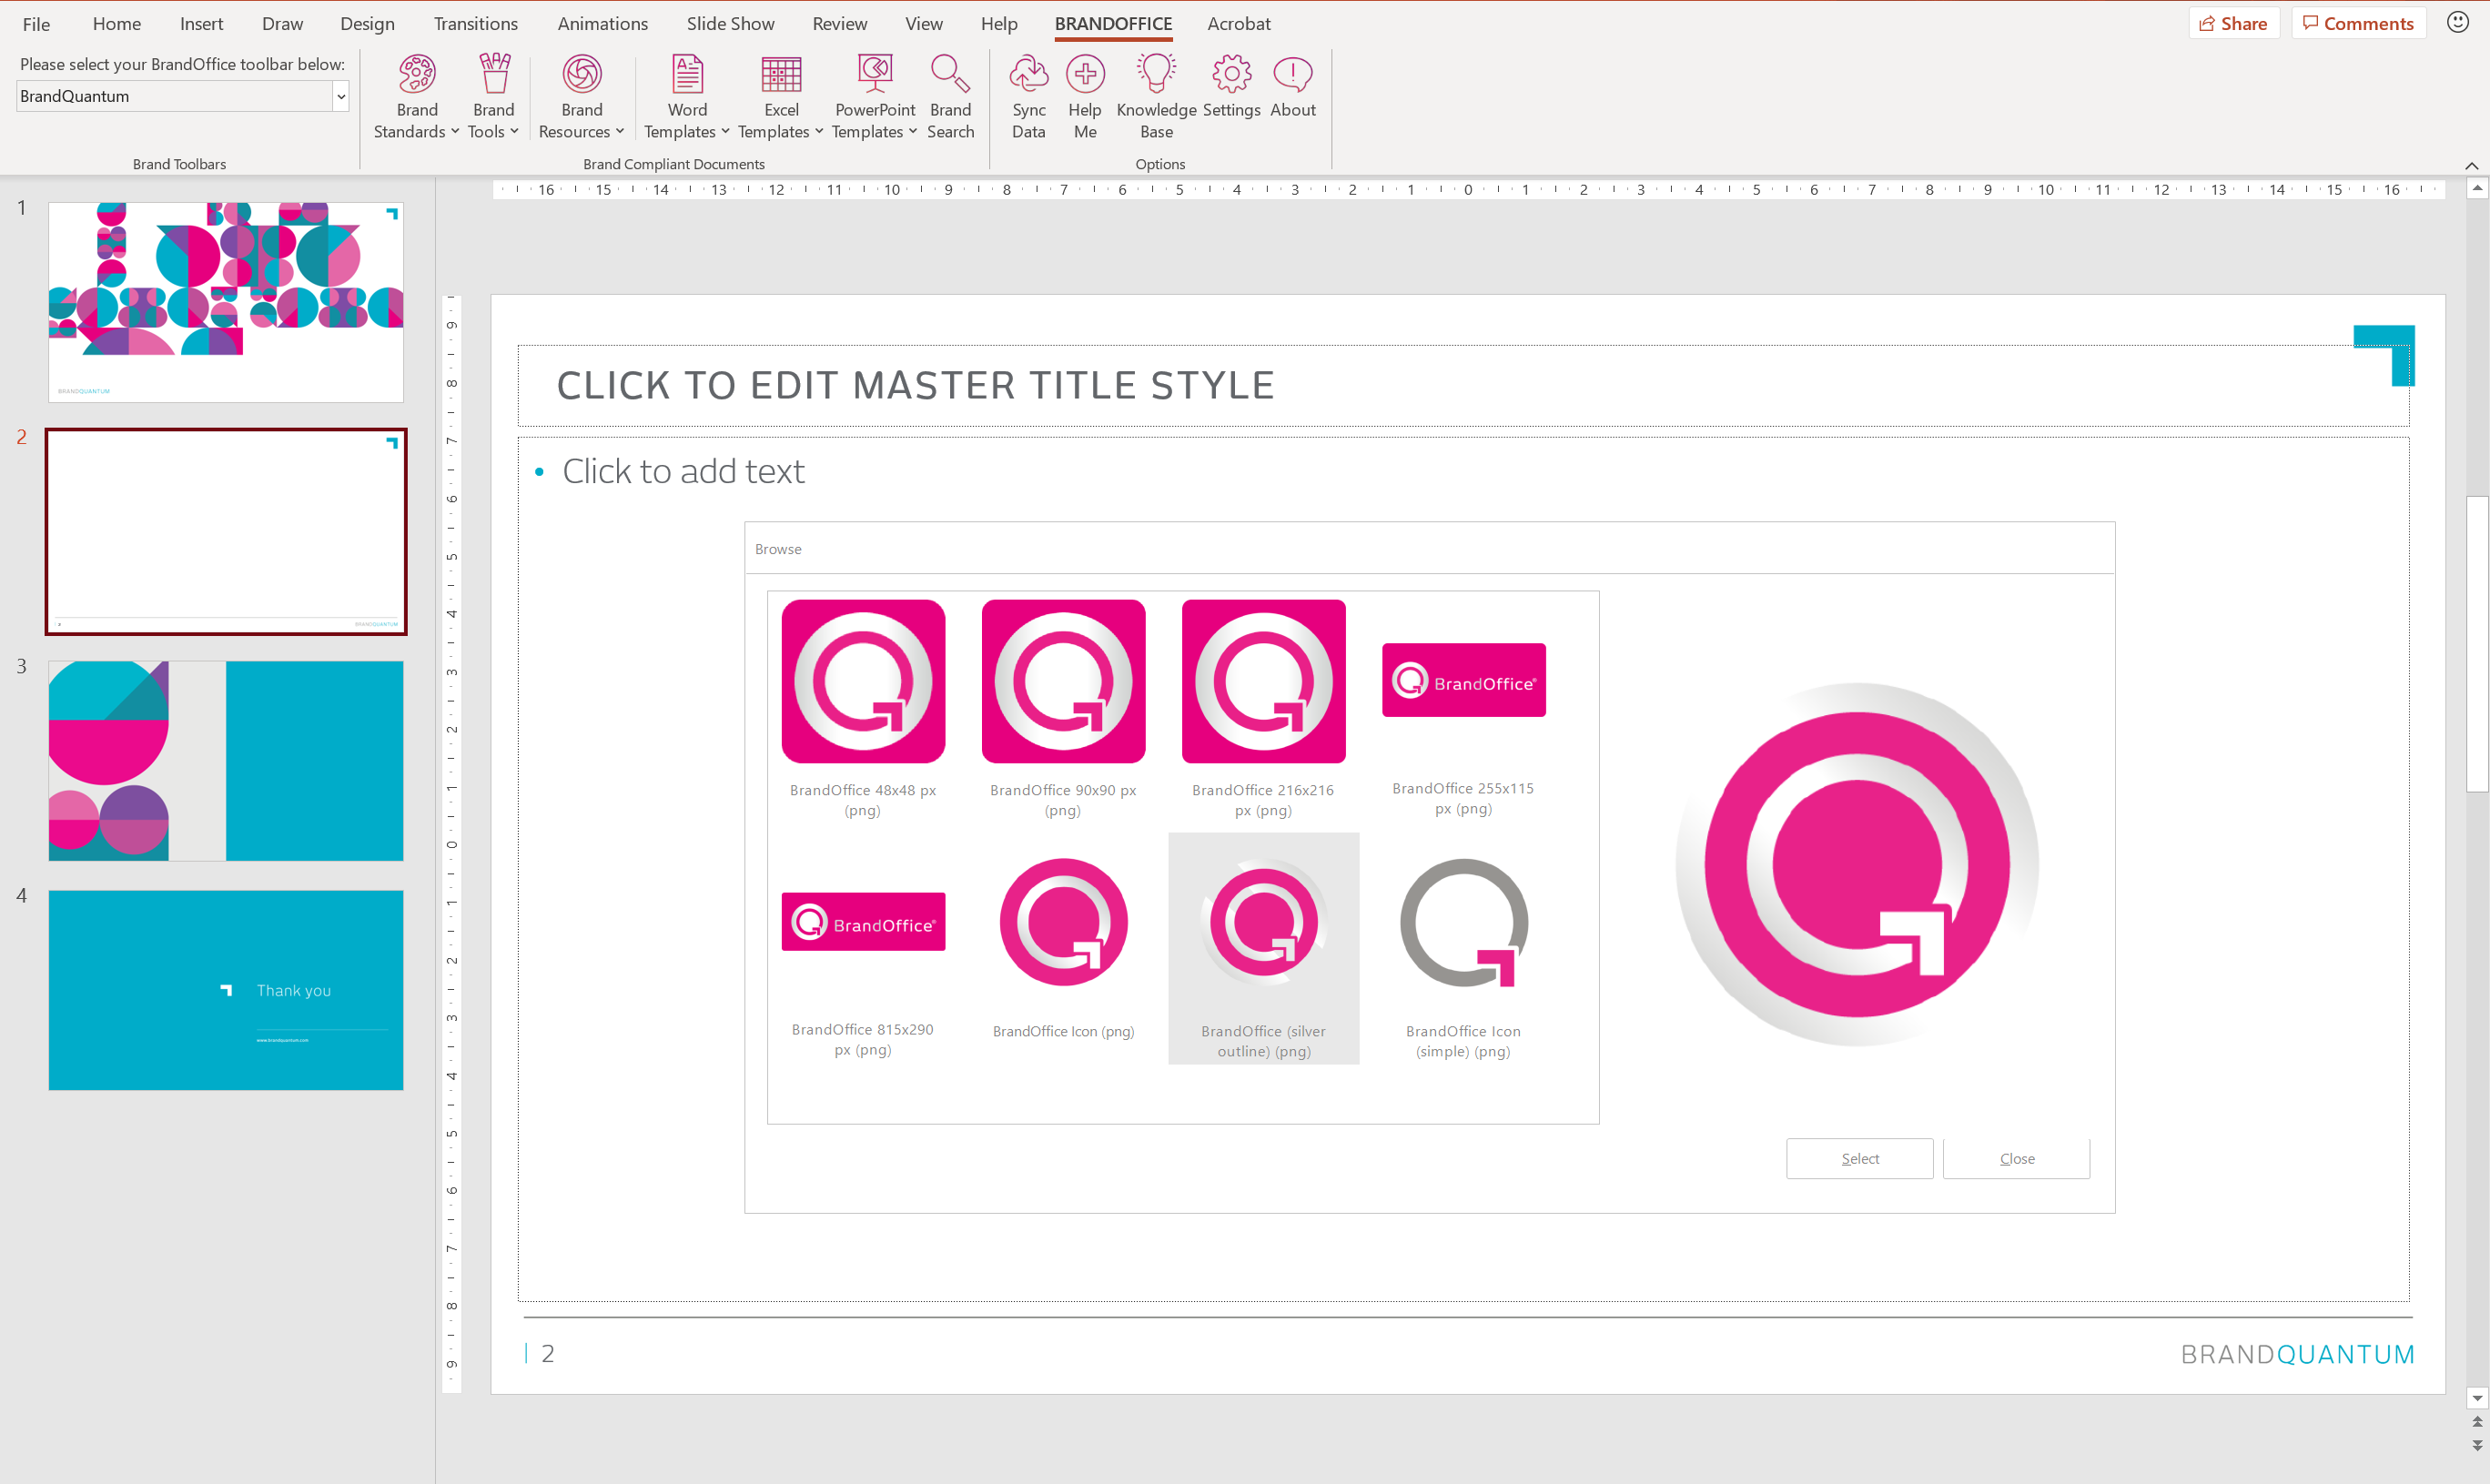Select slide 1 thumbnail

point(226,302)
